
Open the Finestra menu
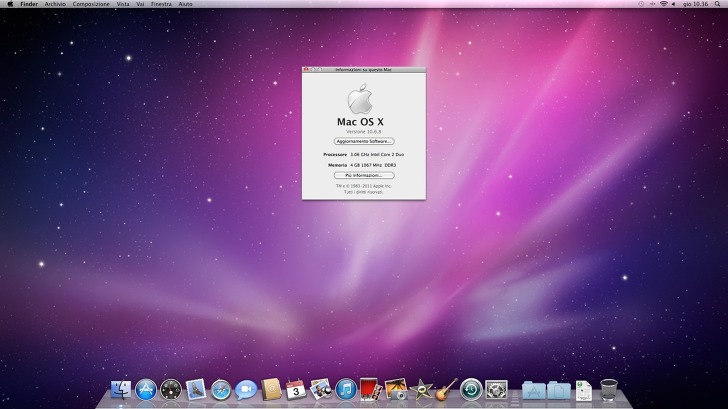pos(161,4)
